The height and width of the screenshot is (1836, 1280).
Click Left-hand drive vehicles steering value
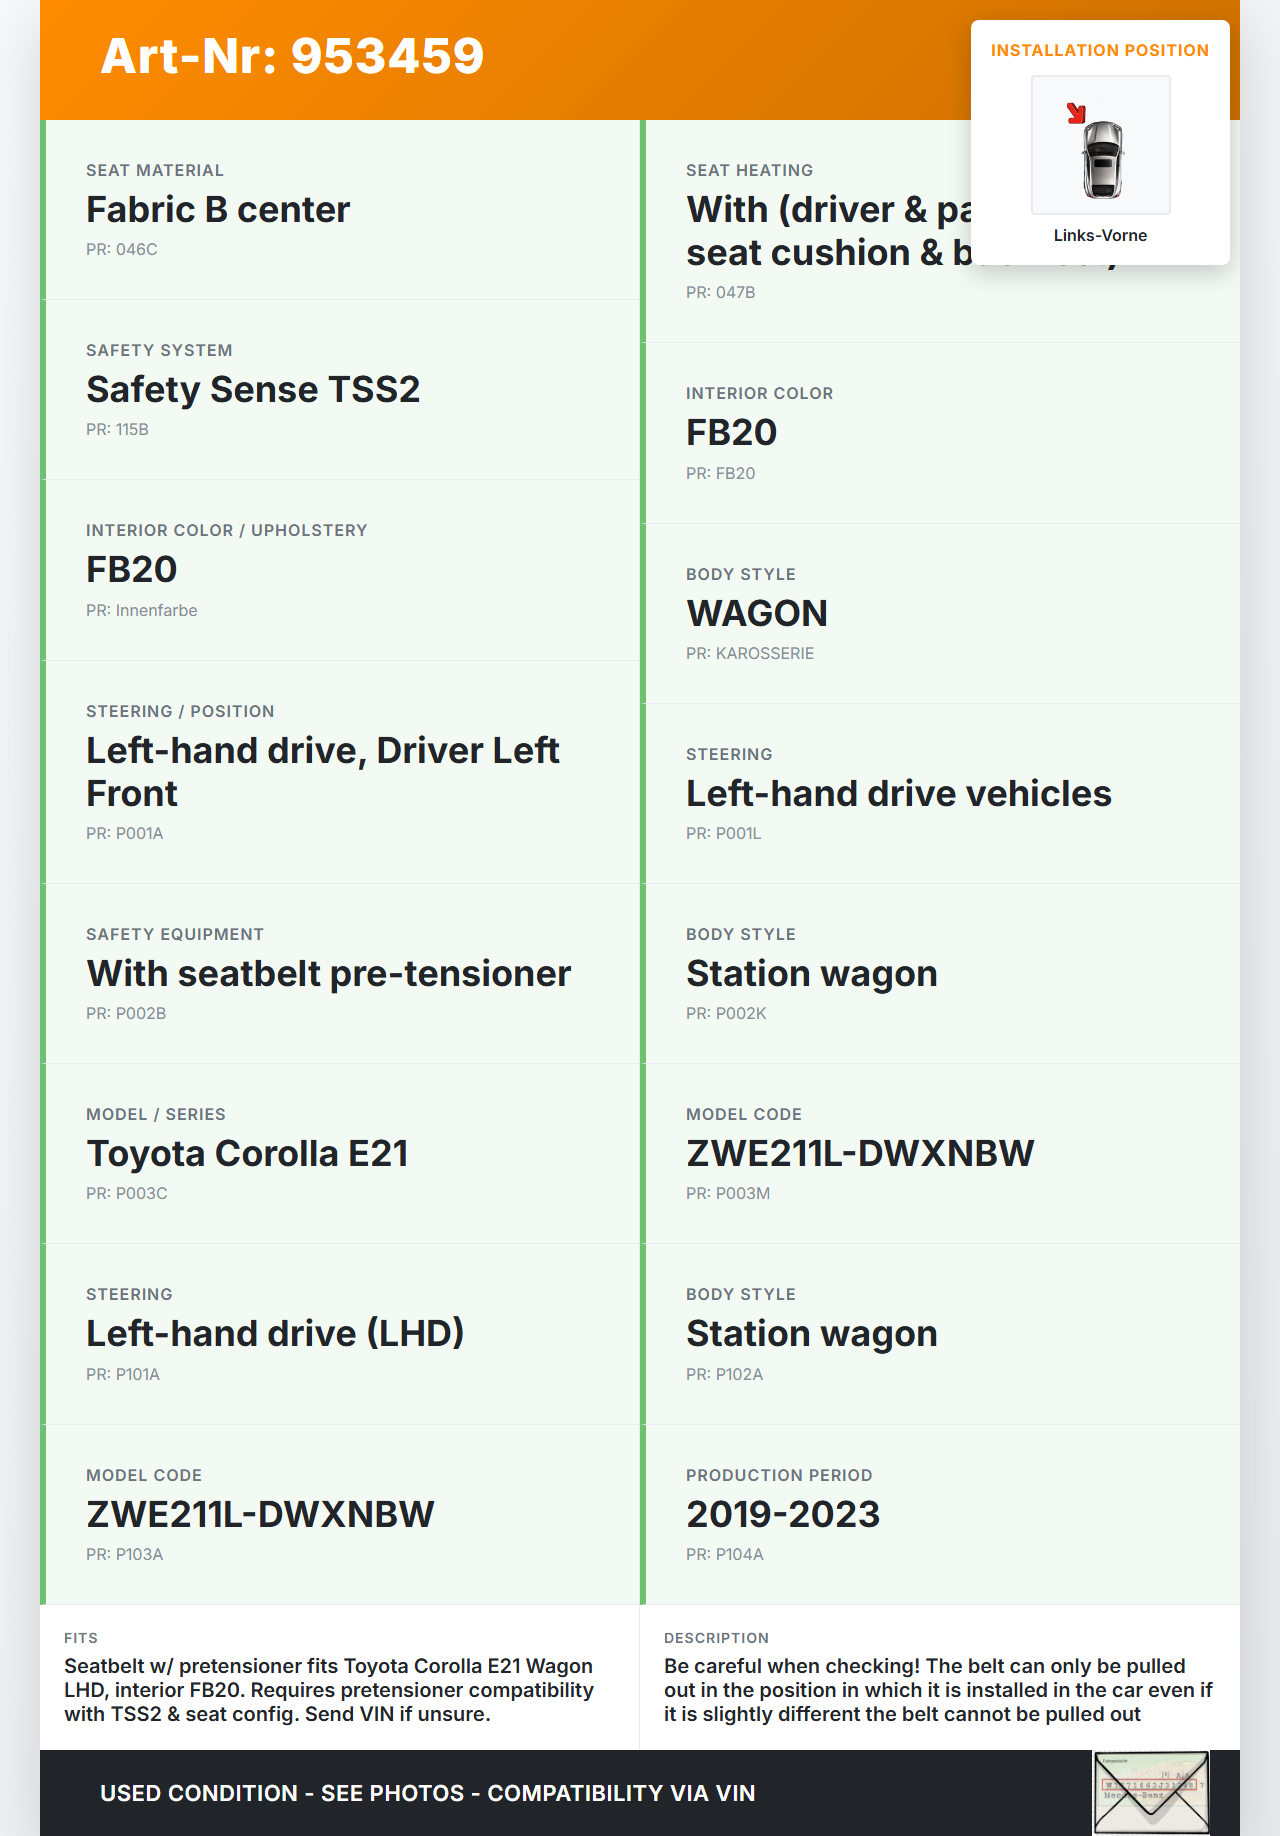point(898,794)
